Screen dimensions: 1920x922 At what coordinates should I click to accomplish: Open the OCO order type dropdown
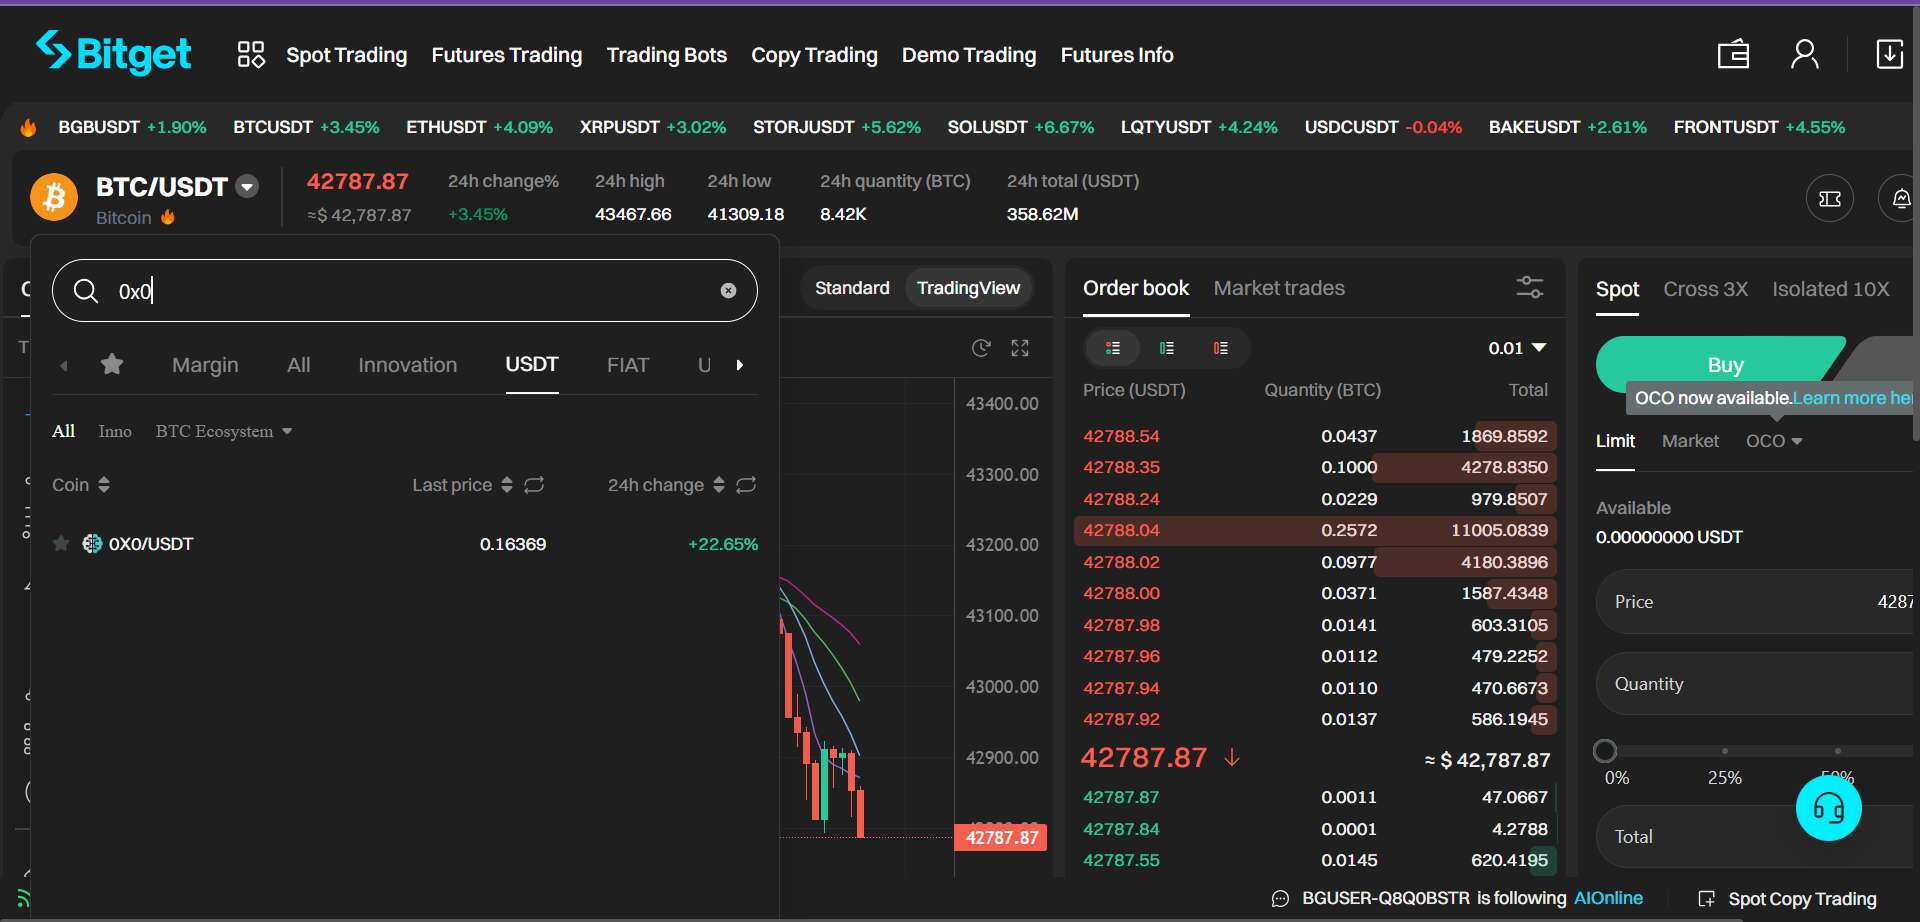(1774, 441)
